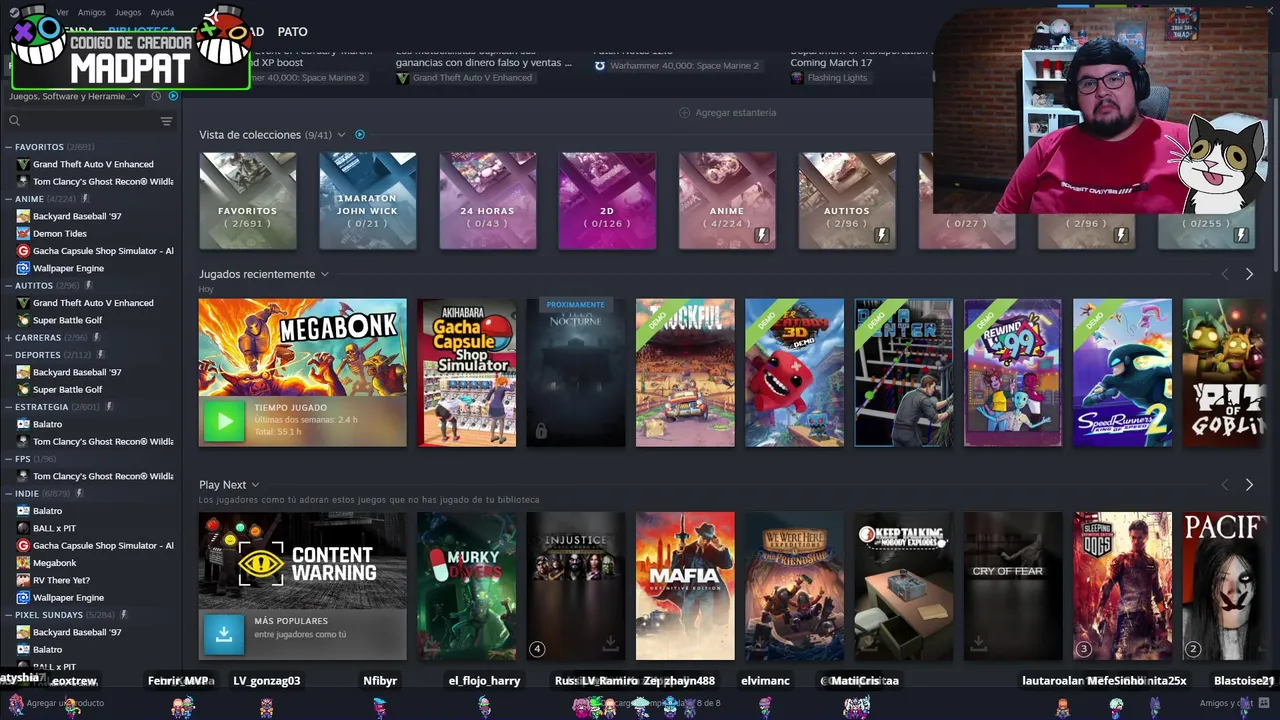The height and width of the screenshot is (720, 1280).
Task: Open Play Next shelf dropdown
Action: (255, 485)
